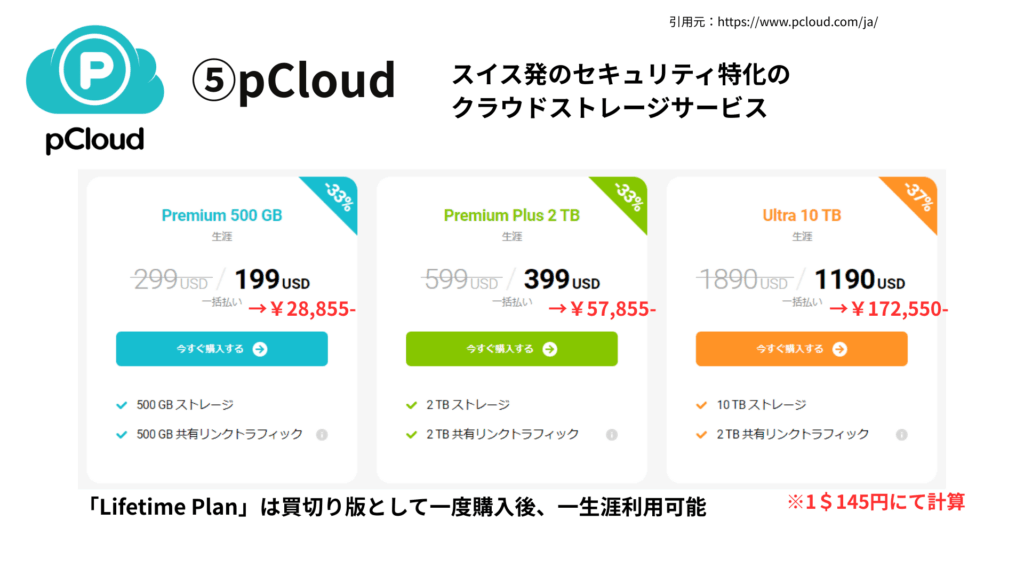1024x576 pixels.
Task: Click the teal -33% discount ribbon
Action: click(338, 200)
